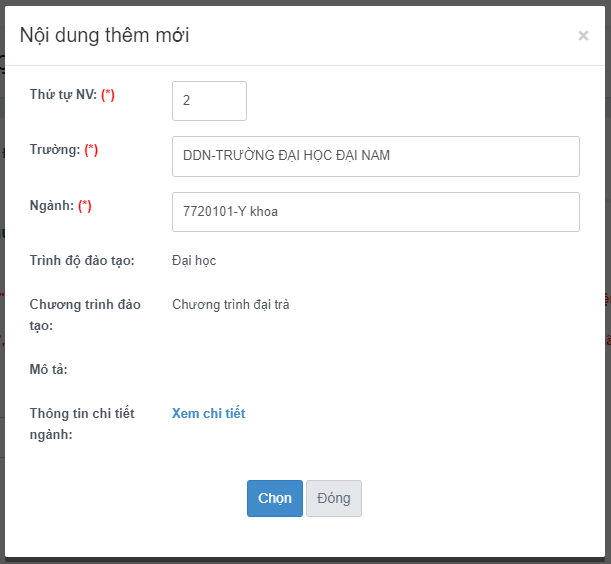Click the Mô tả label
Screen dimensions: 611x564
click(x=48, y=369)
